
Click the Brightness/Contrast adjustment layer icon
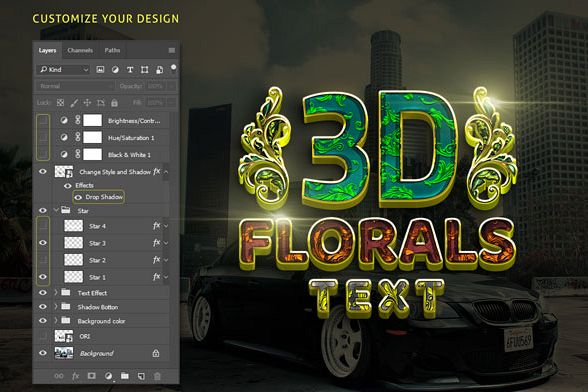64,120
